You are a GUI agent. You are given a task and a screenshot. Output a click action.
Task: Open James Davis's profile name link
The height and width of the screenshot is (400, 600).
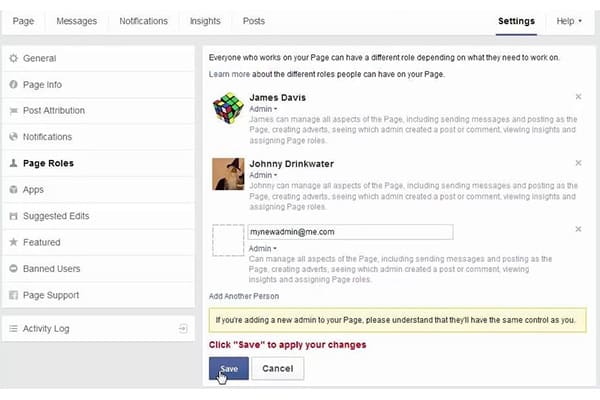tap(277, 98)
